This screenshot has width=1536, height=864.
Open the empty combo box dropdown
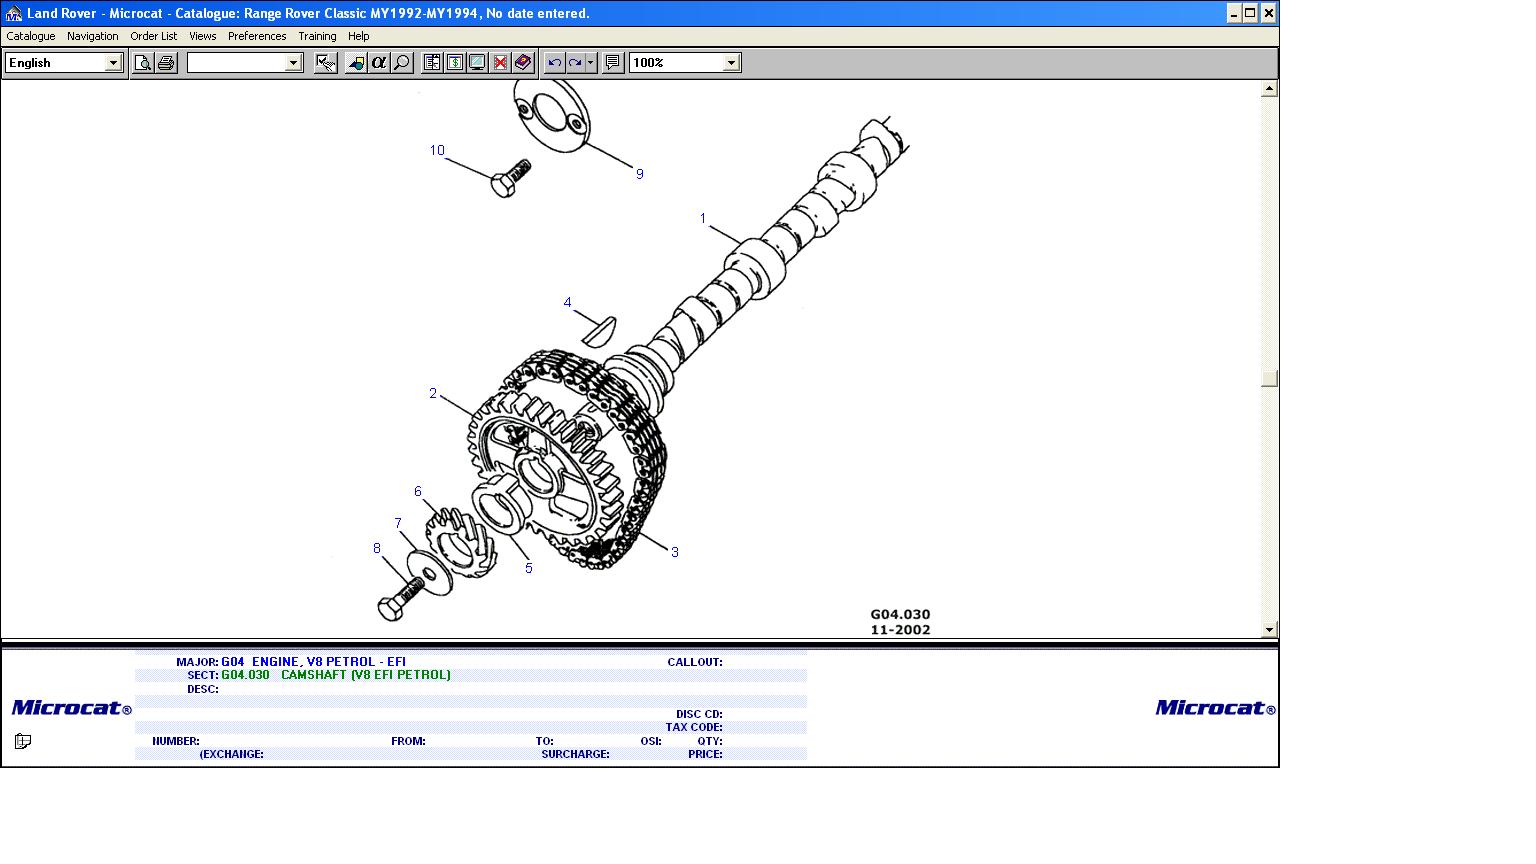coord(293,63)
